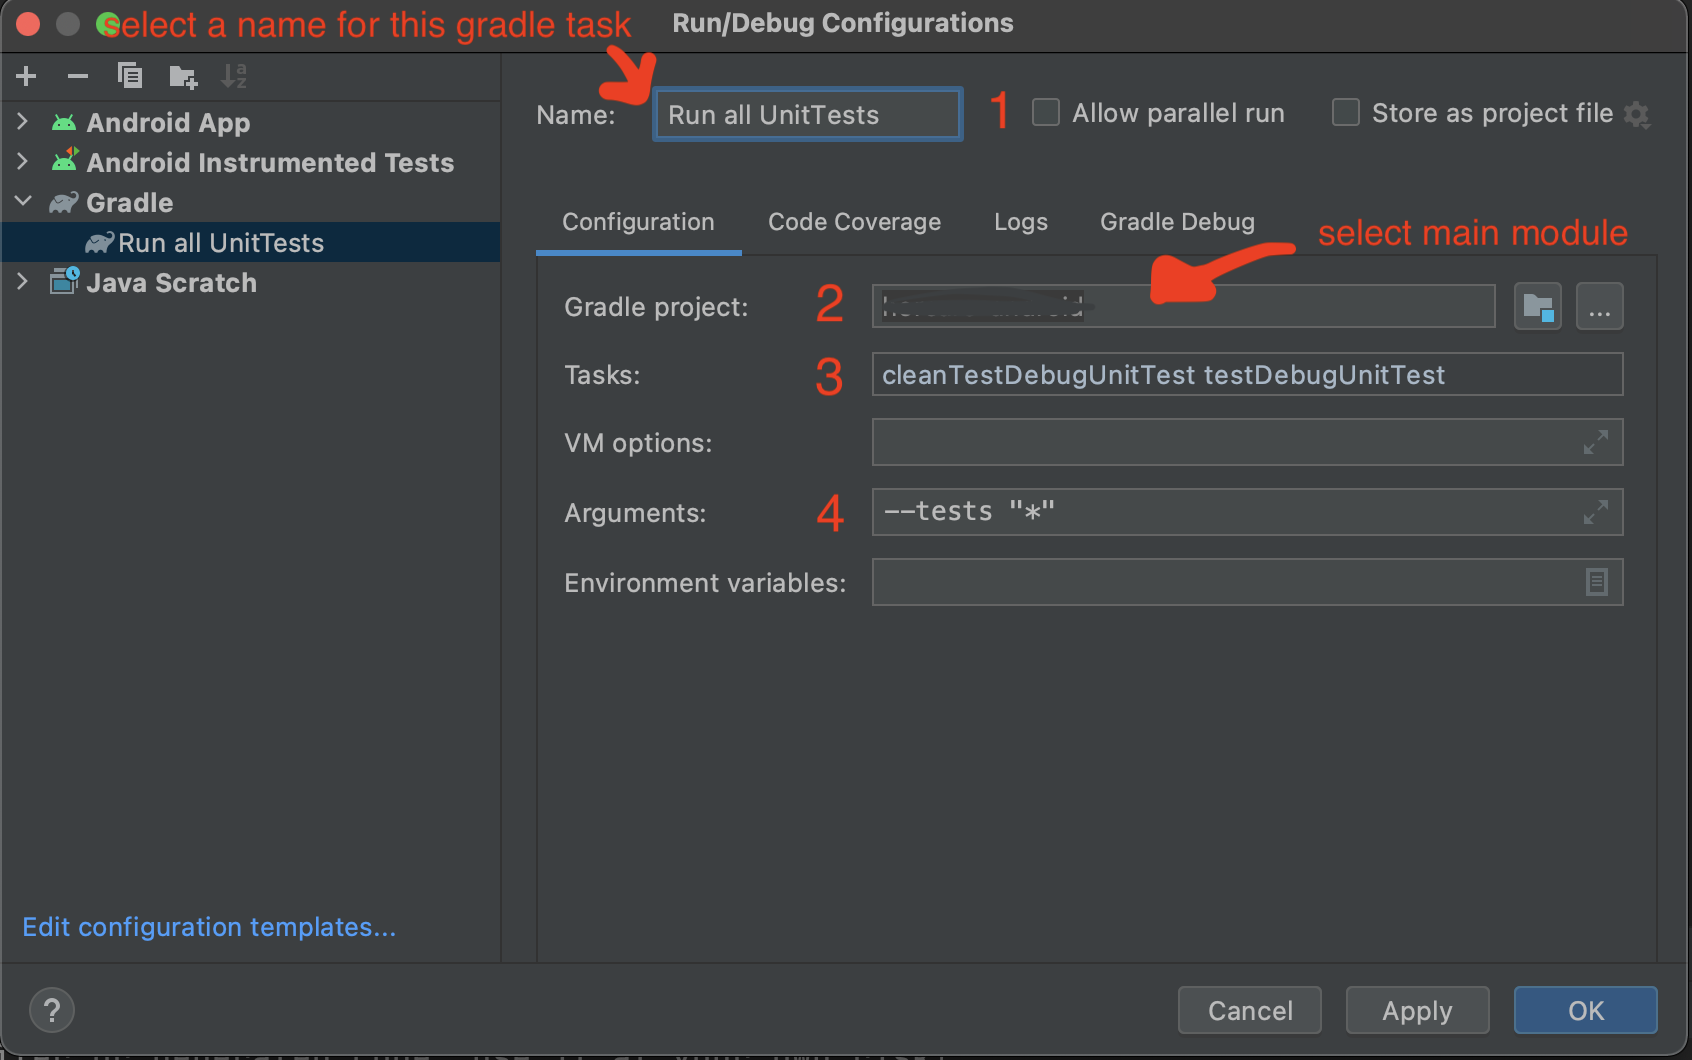Open the registered Gradle project picker icon

pos(1537,306)
